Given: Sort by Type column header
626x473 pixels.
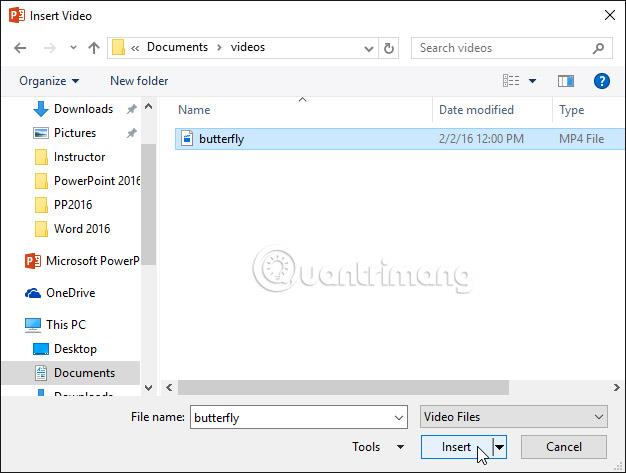Looking at the screenshot, I should coord(571,110).
